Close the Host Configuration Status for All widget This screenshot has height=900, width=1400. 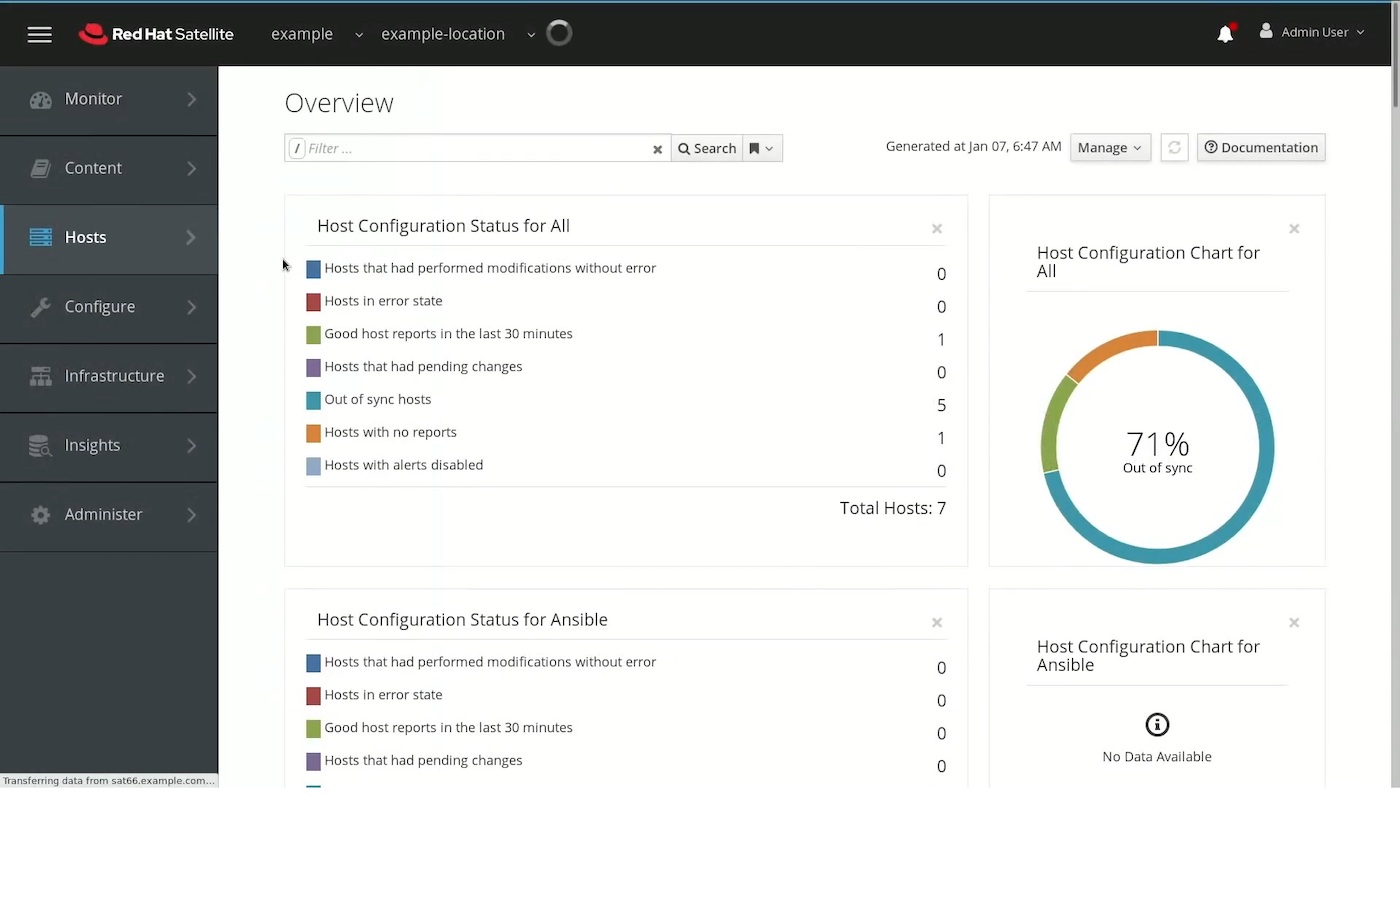[x=937, y=229]
